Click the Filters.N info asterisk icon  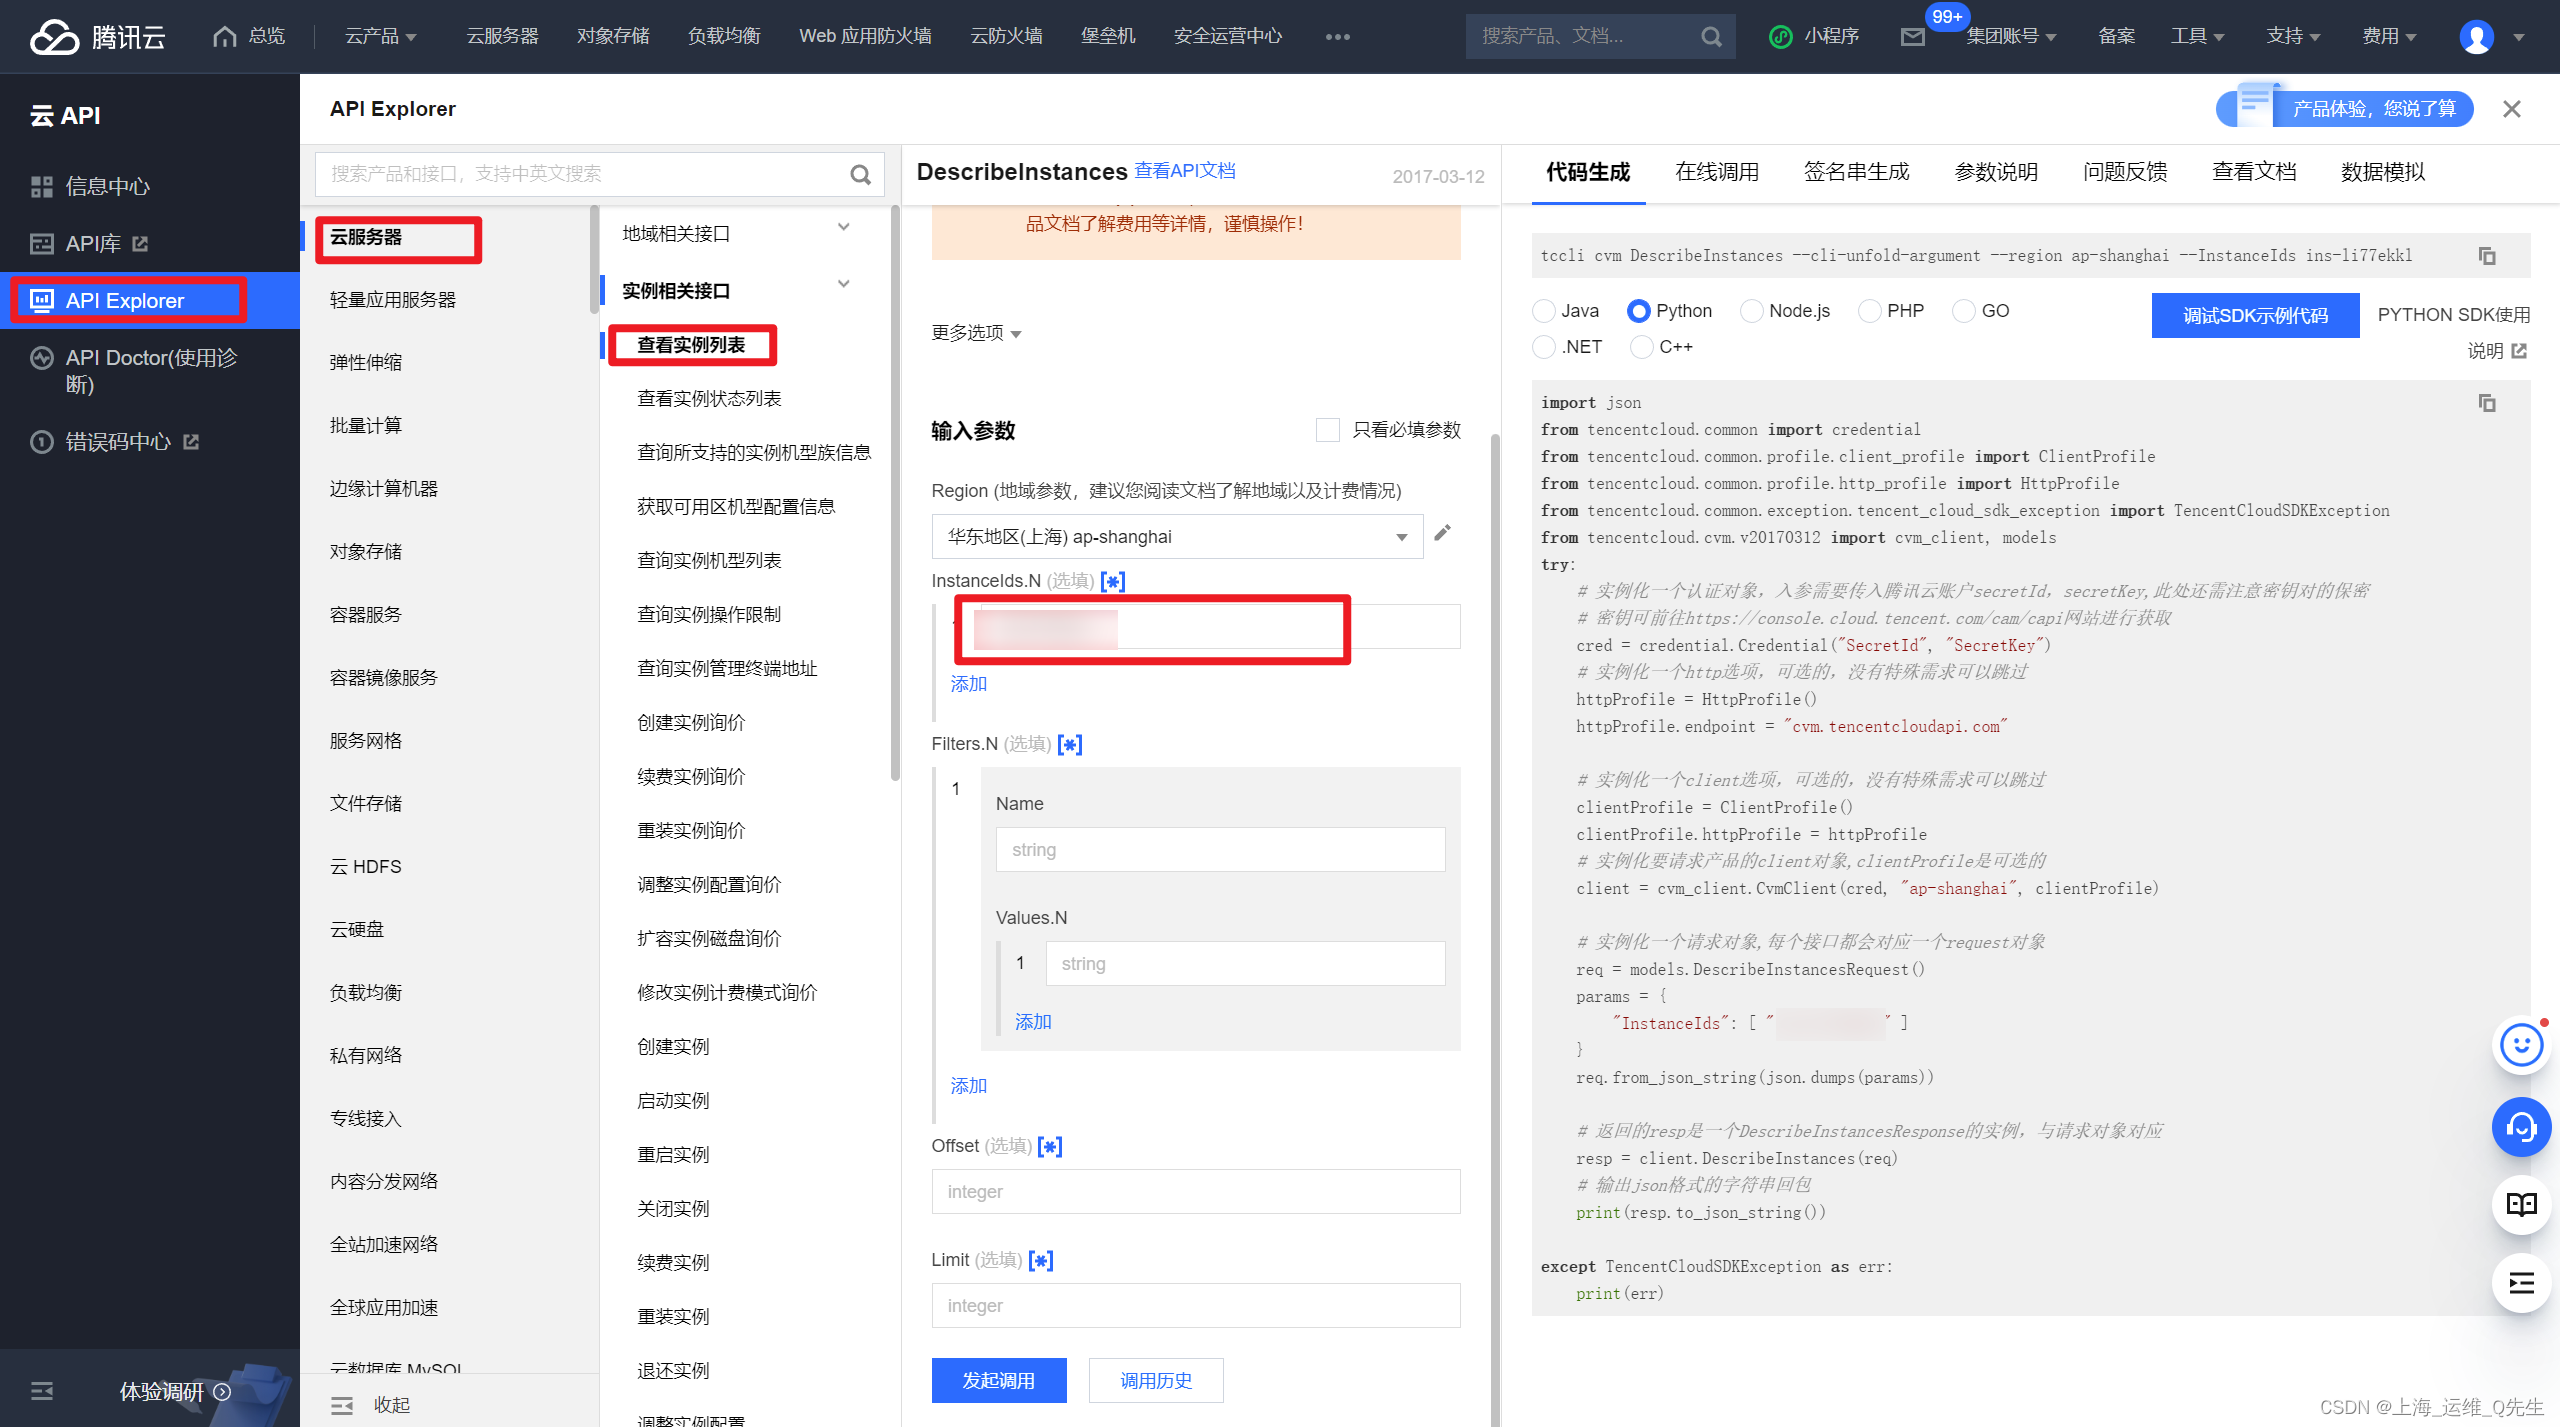pyautogui.click(x=1070, y=744)
